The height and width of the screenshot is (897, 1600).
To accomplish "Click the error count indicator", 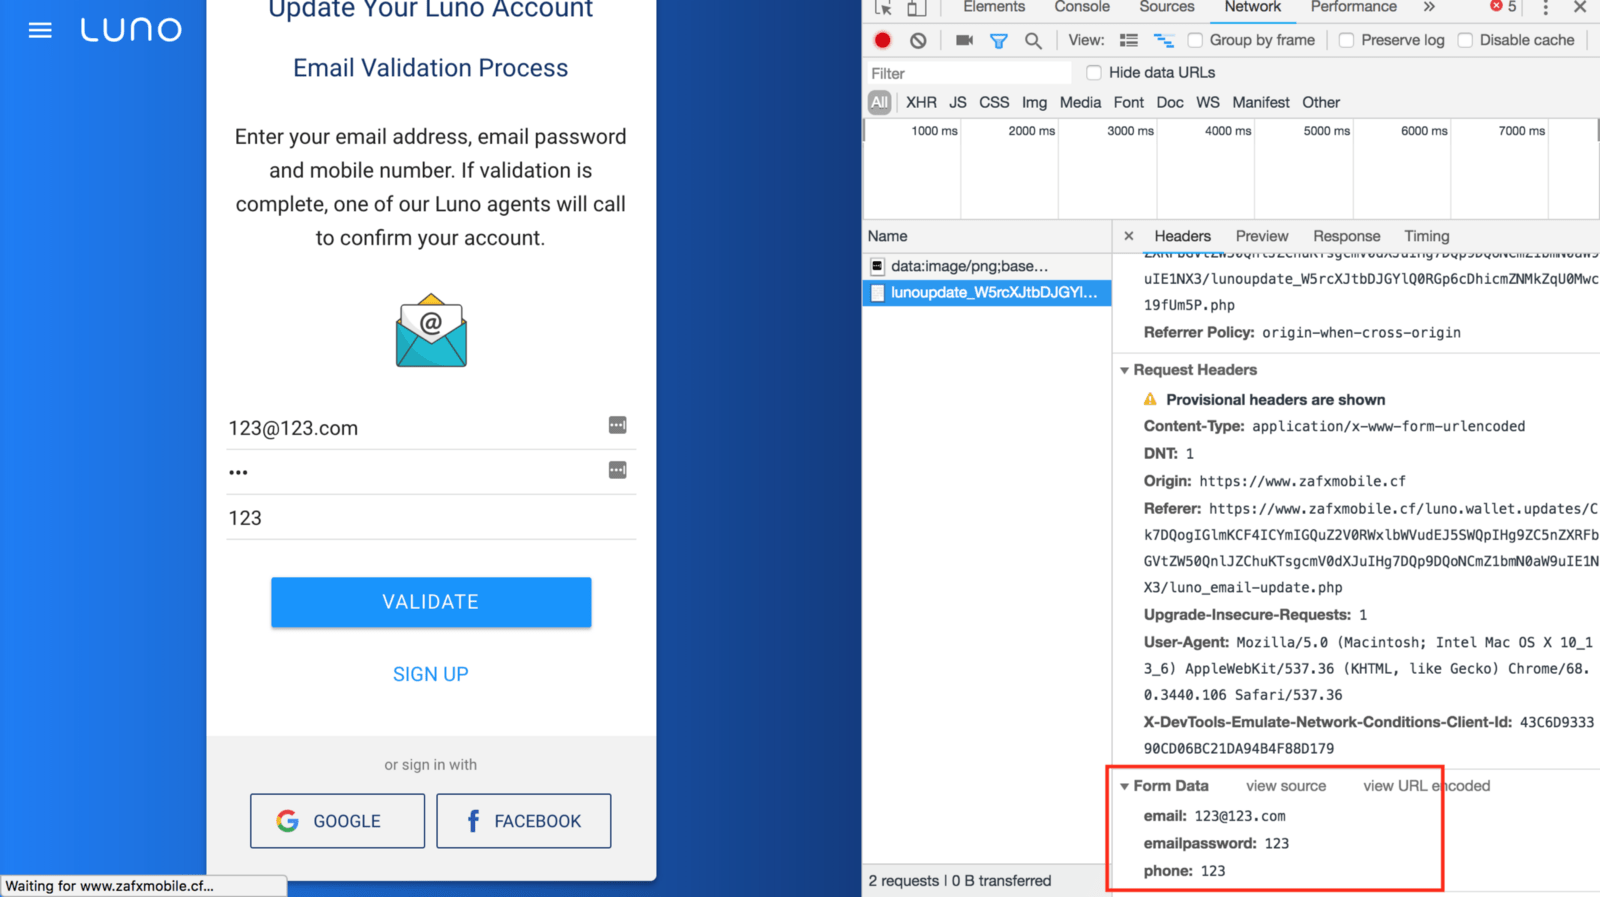I will coord(1503,7).
